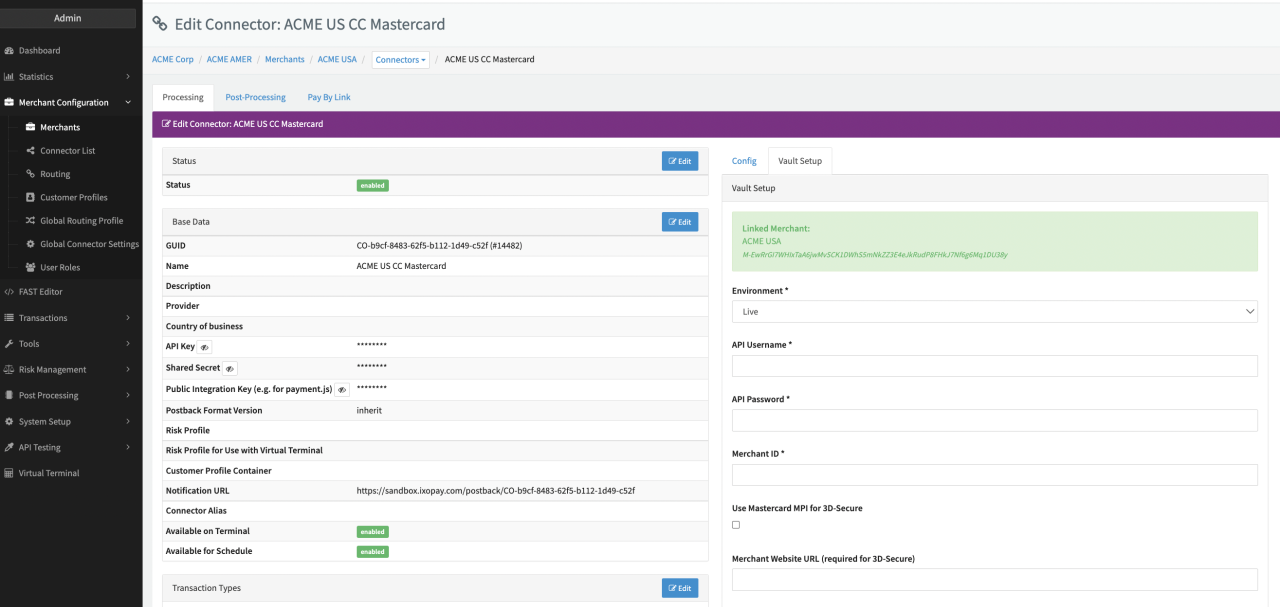The width and height of the screenshot is (1280, 607).
Task: Click the API Username input field
Action: [994, 366]
